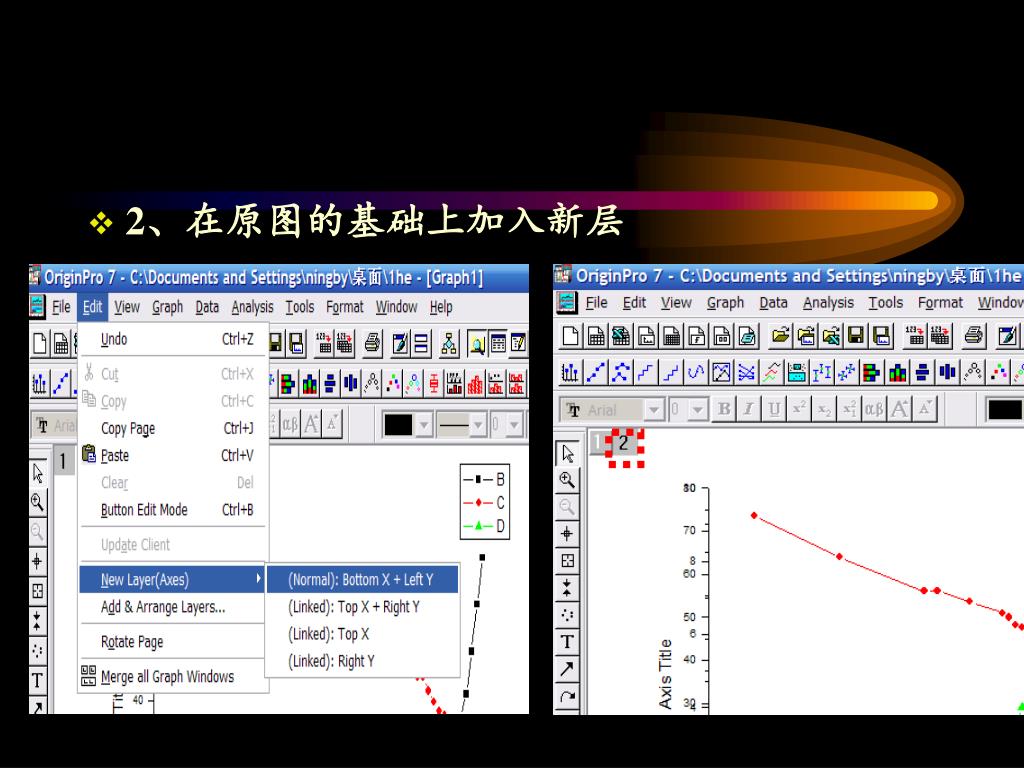Click the New Project icon in the right window
Viewport: 1024px width, 768px height.
pos(570,336)
